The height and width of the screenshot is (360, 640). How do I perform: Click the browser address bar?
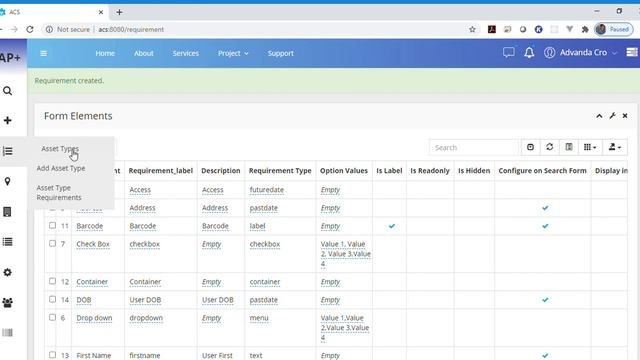261,29
